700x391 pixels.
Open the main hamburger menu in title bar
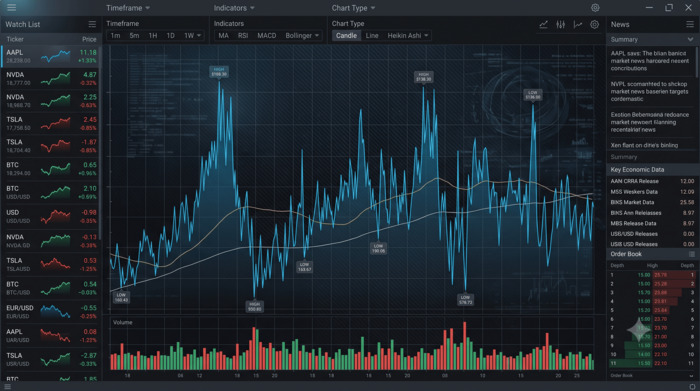[11, 8]
